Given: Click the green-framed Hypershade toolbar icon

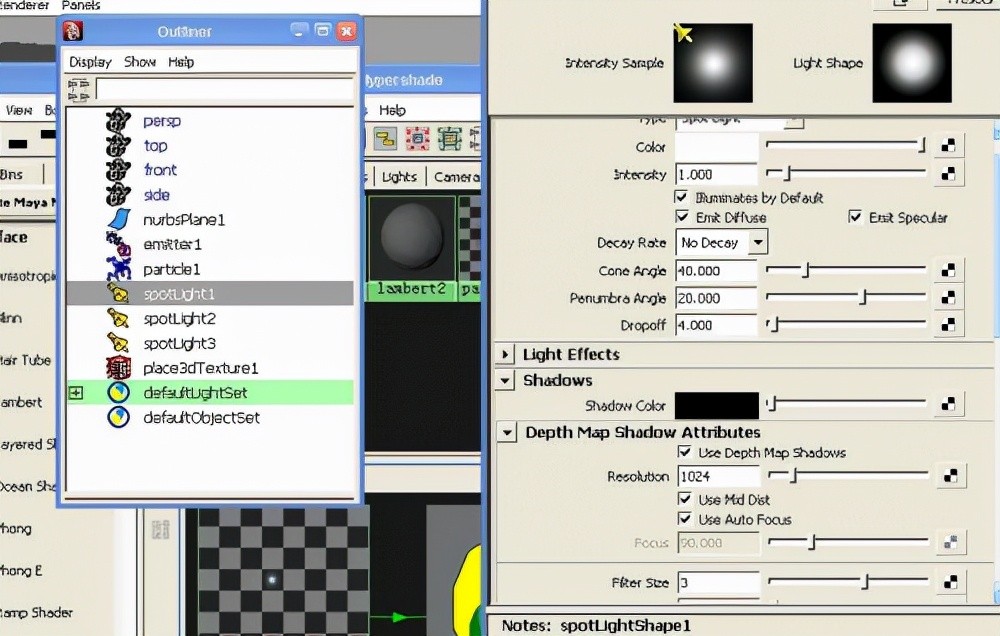Looking at the screenshot, I should [x=449, y=138].
